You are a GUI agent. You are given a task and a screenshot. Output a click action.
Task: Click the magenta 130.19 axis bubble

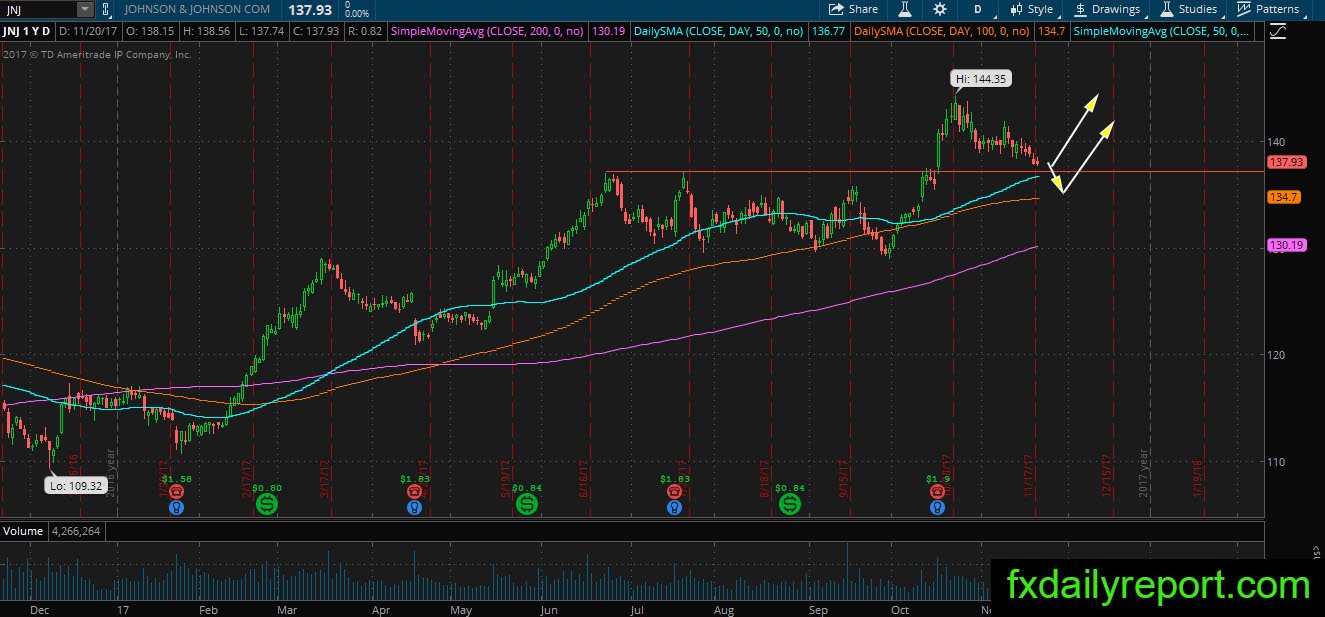1286,244
